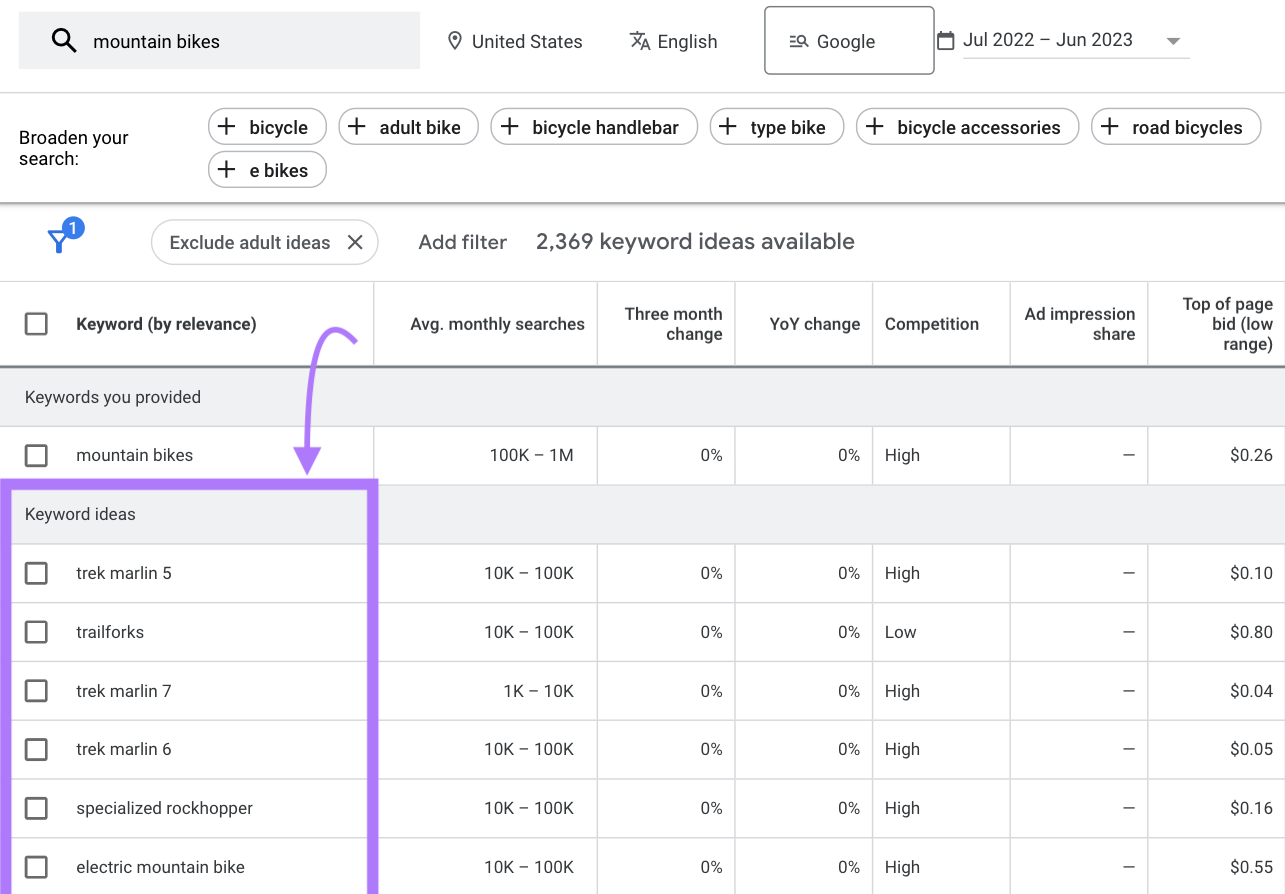
Task: Toggle the select-all keywords checkbox
Action: click(36, 324)
